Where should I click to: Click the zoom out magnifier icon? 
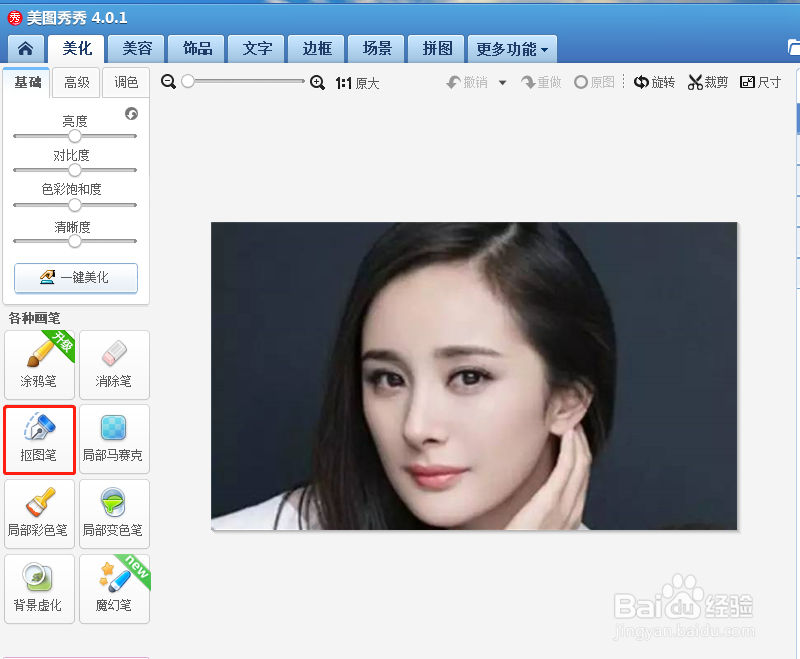168,82
